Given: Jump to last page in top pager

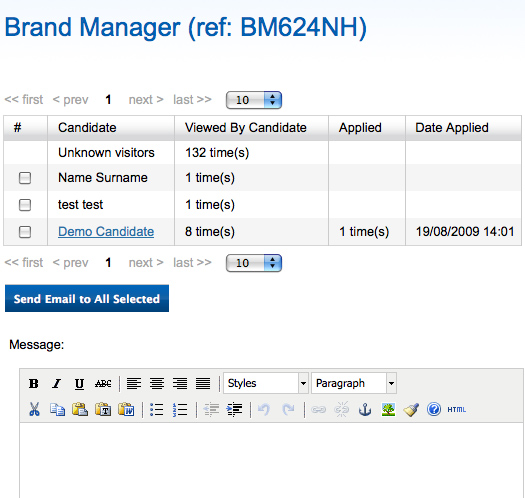Looking at the screenshot, I should pos(193,100).
